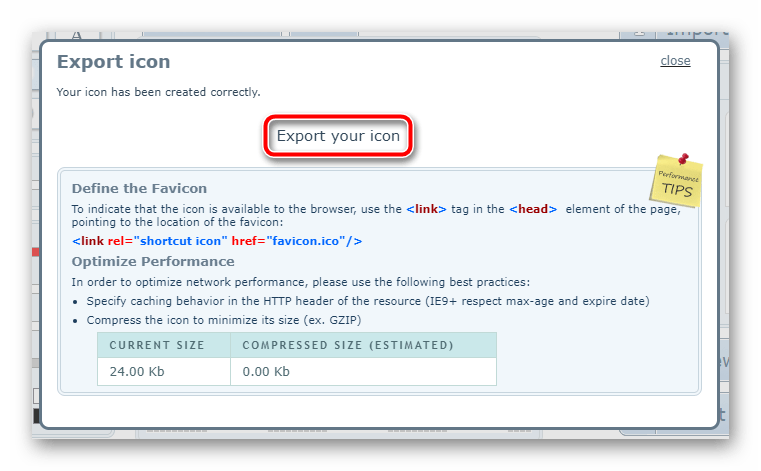Screen dimensions: 761x471
Task: Click the blue <link> tag text
Action: (426, 208)
